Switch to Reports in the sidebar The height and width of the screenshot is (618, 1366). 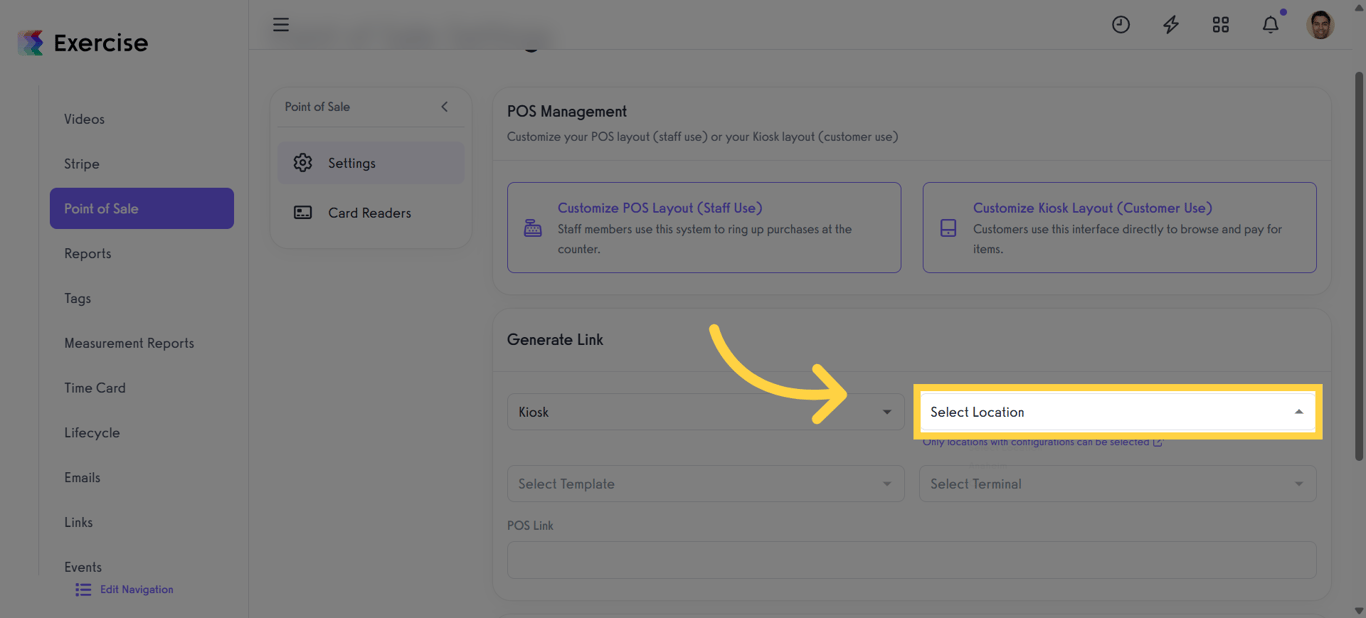[87, 253]
